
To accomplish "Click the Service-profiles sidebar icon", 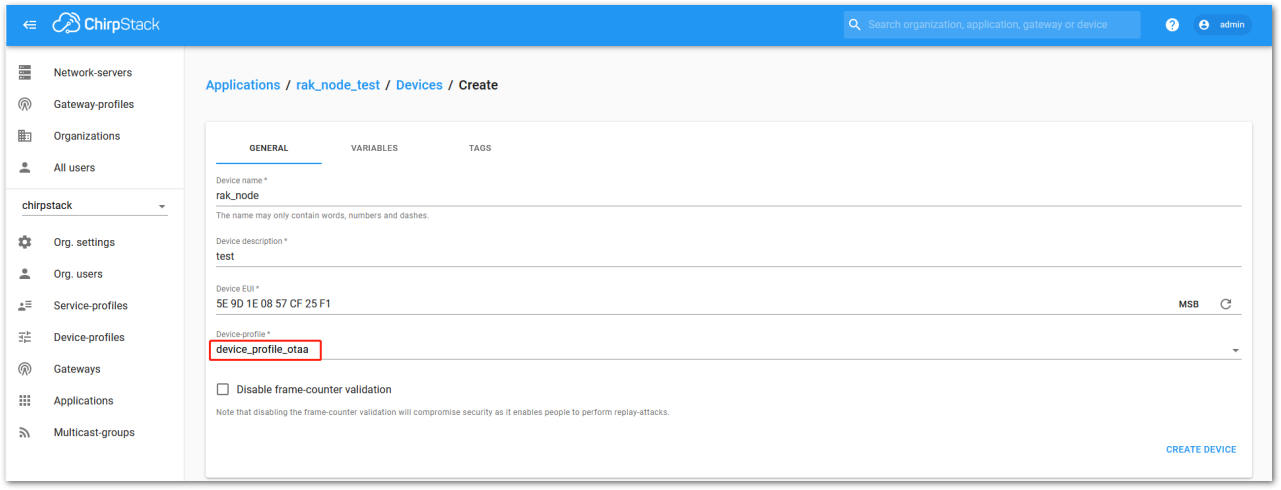I will pyautogui.click(x=25, y=306).
